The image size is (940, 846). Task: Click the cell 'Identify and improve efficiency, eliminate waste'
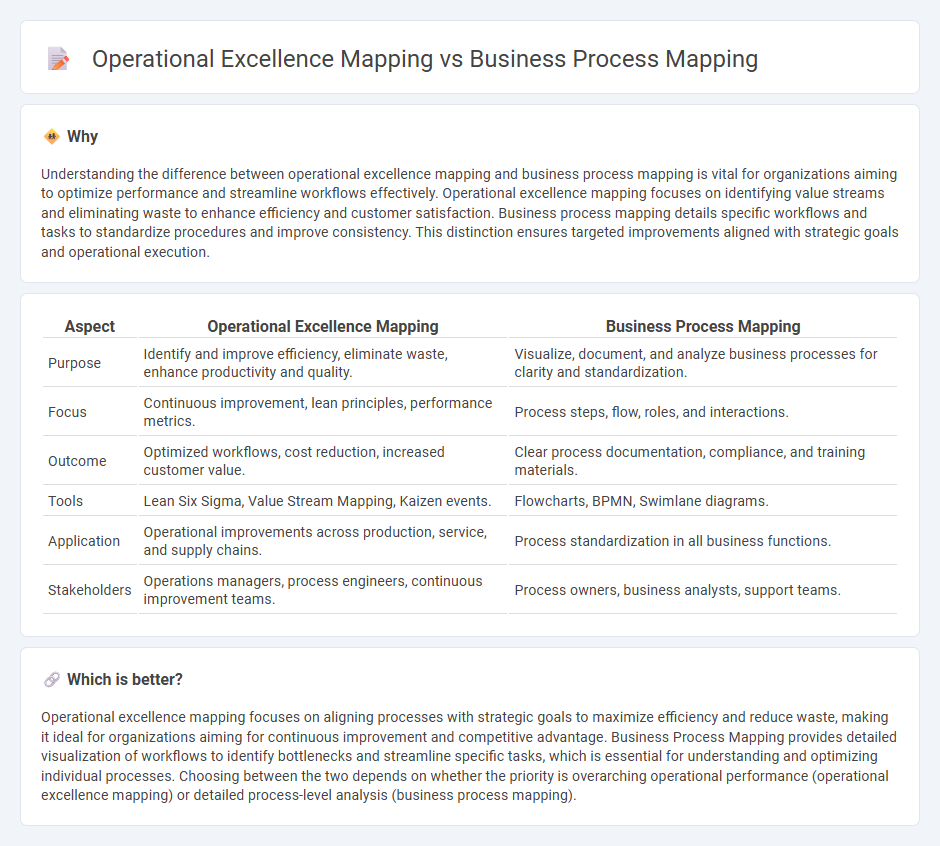pos(323,363)
